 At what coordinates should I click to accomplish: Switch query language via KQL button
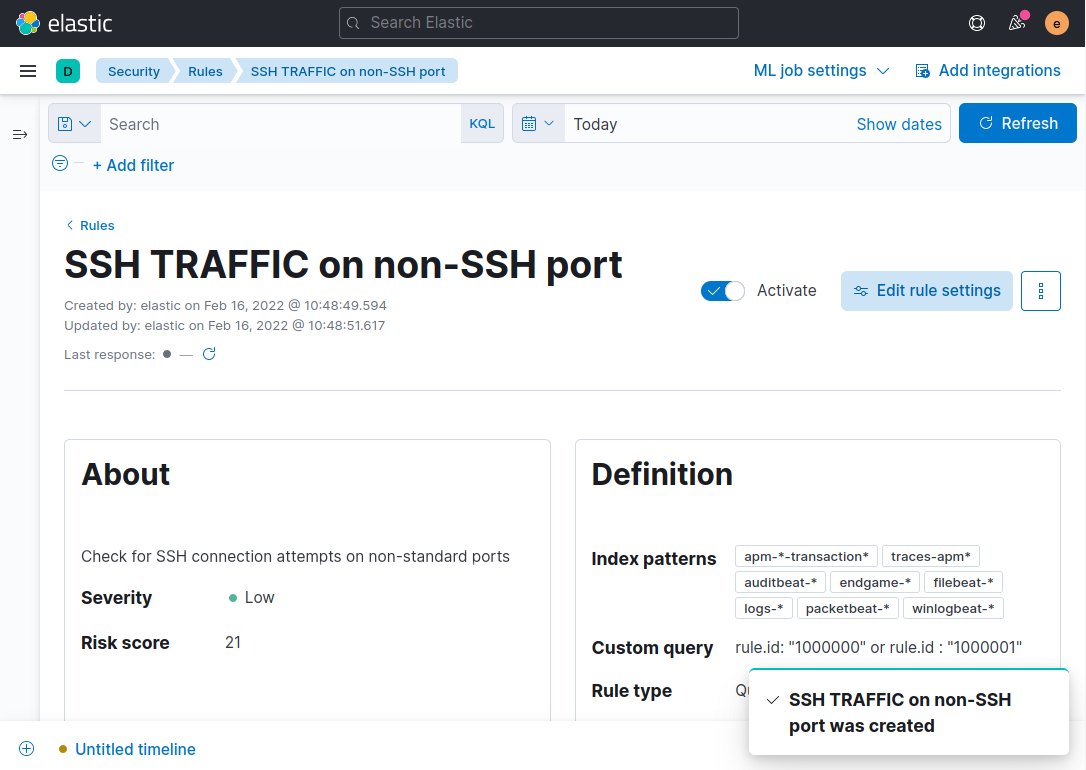click(482, 124)
